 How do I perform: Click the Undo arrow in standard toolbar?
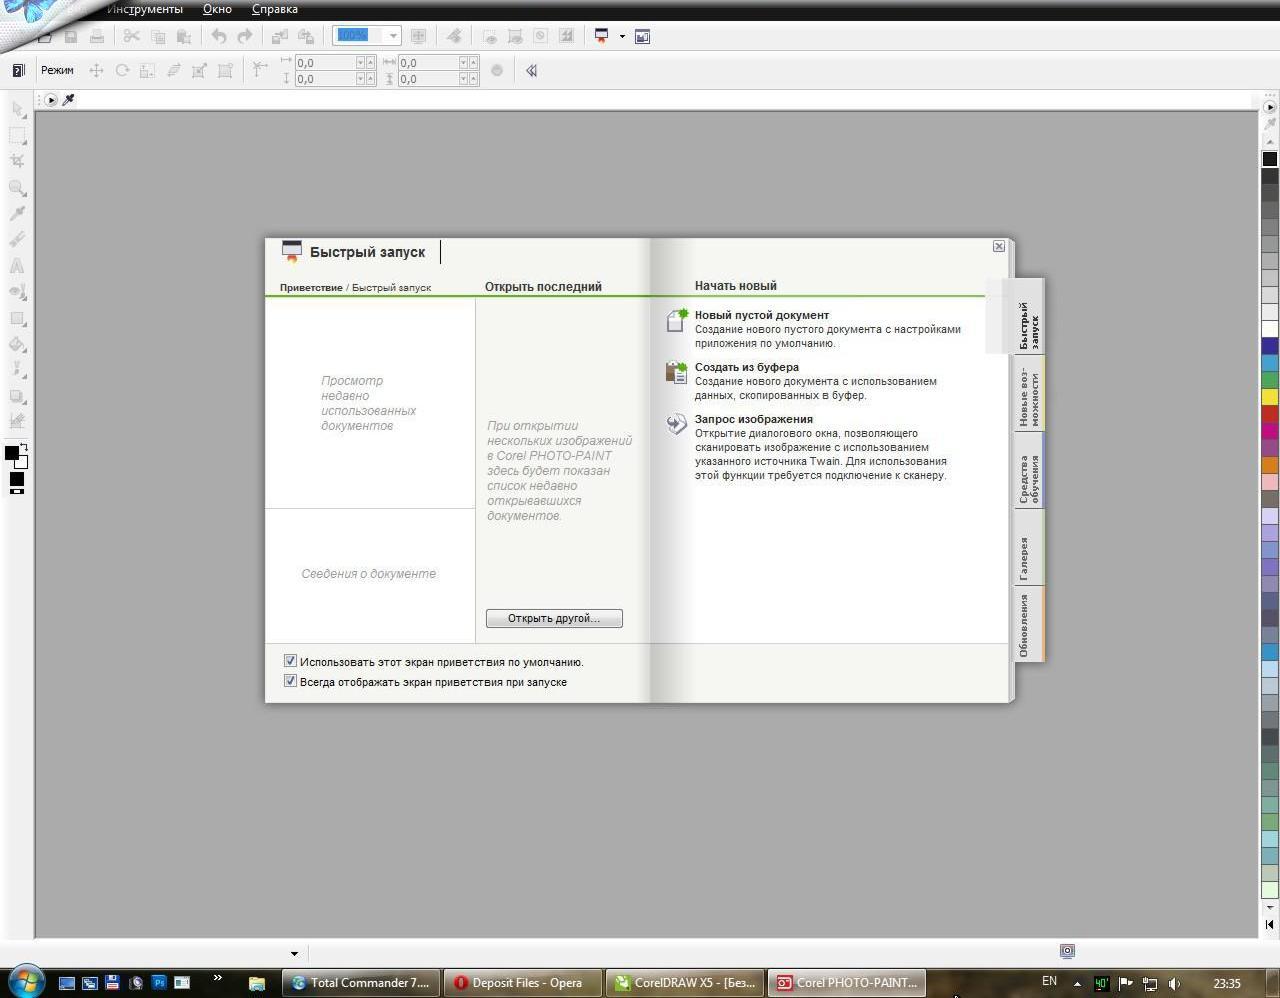218,36
